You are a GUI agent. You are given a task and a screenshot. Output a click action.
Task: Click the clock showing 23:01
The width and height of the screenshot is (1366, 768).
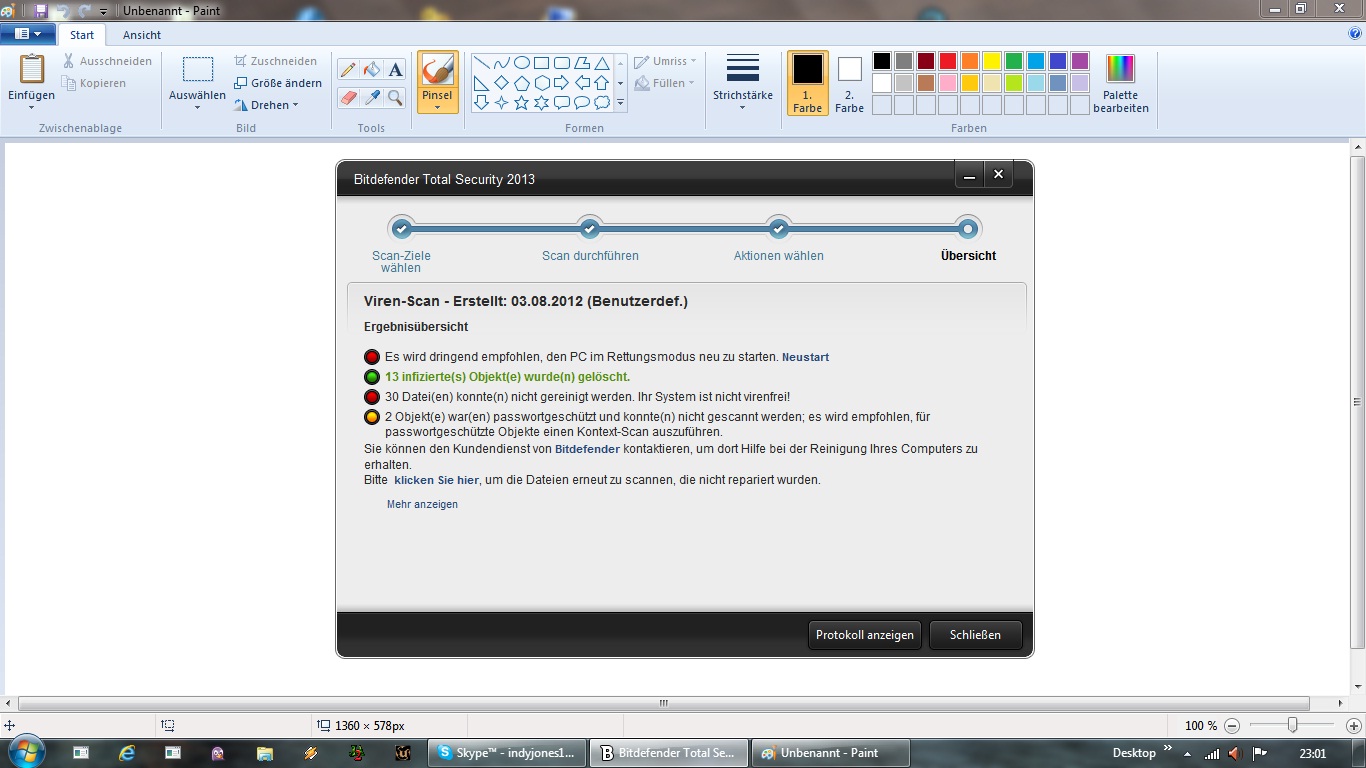click(1312, 753)
